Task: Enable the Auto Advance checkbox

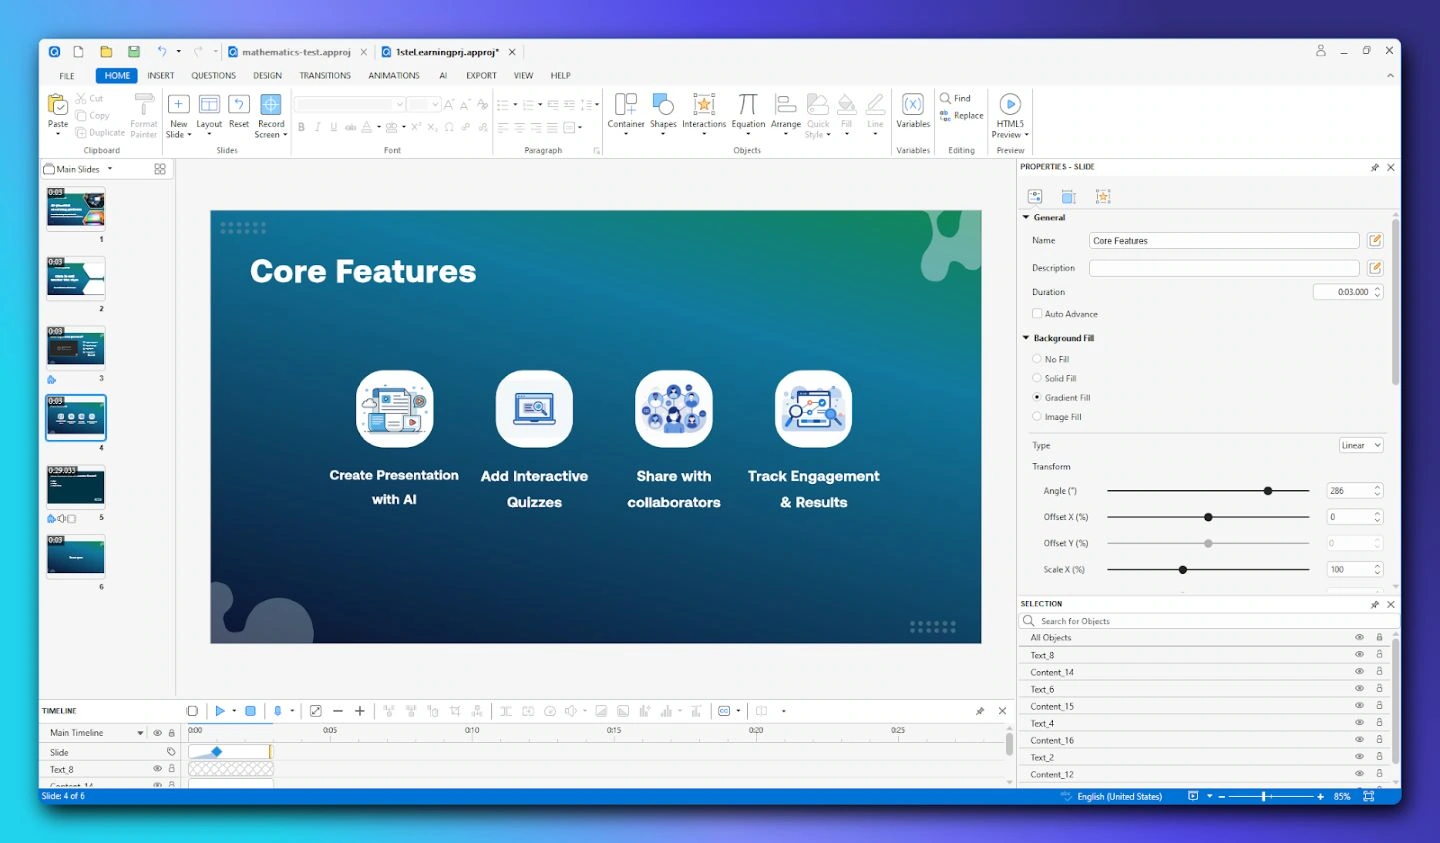Action: pos(1037,313)
